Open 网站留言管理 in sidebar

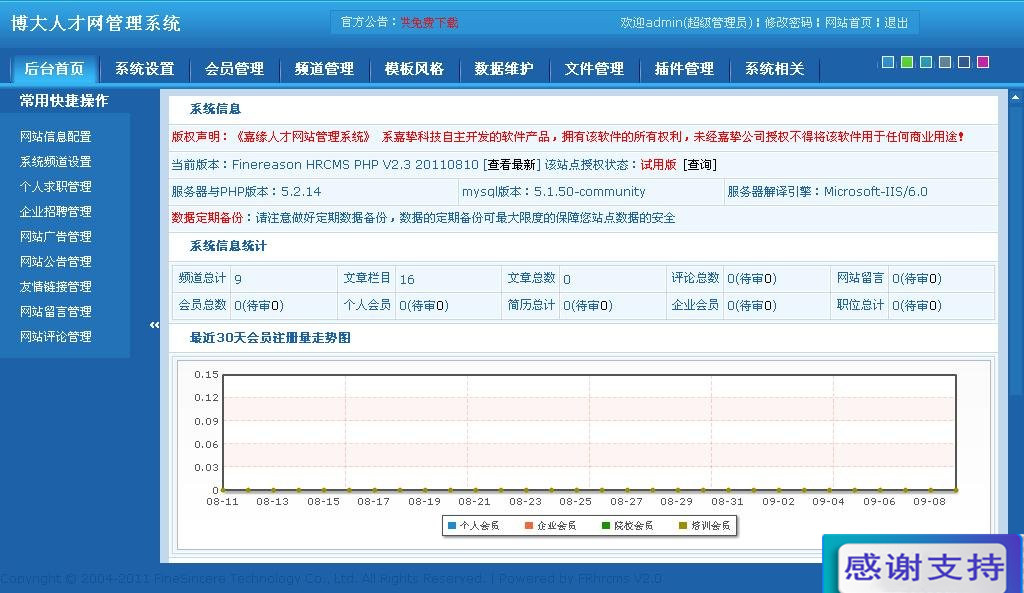pos(56,312)
